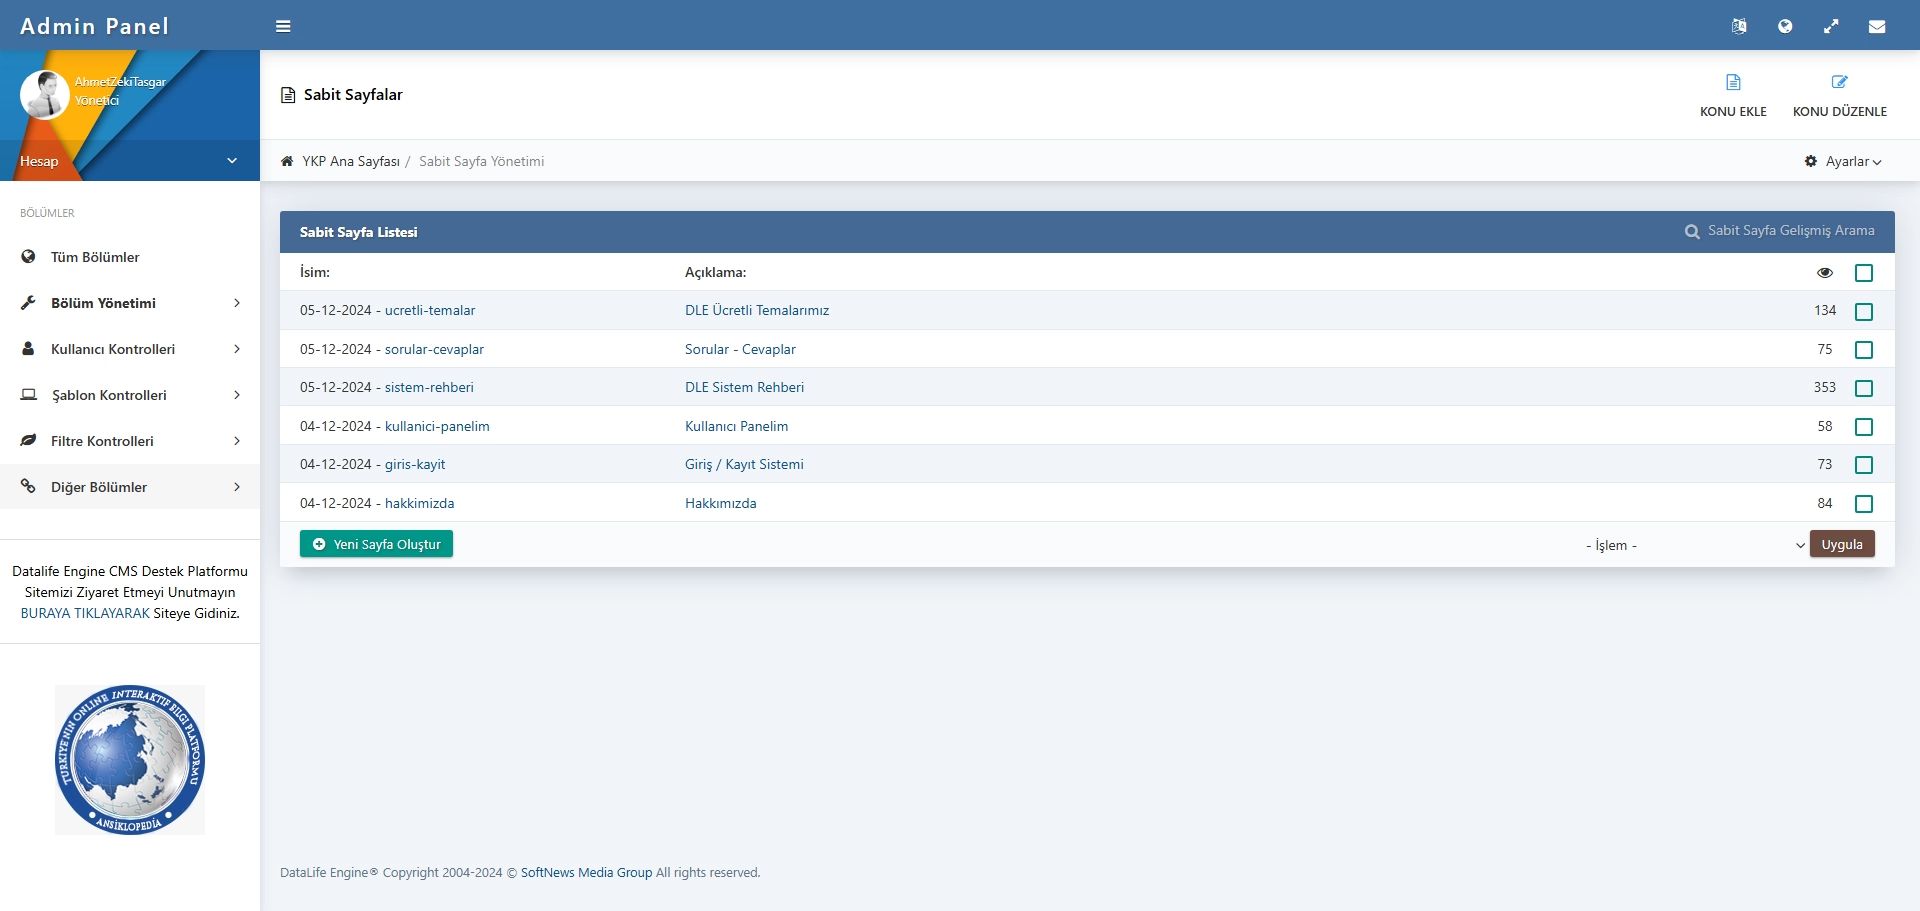This screenshot has height=911, width=1920.
Task: Open messages via the envelope icon
Action: coord(1877,26)
